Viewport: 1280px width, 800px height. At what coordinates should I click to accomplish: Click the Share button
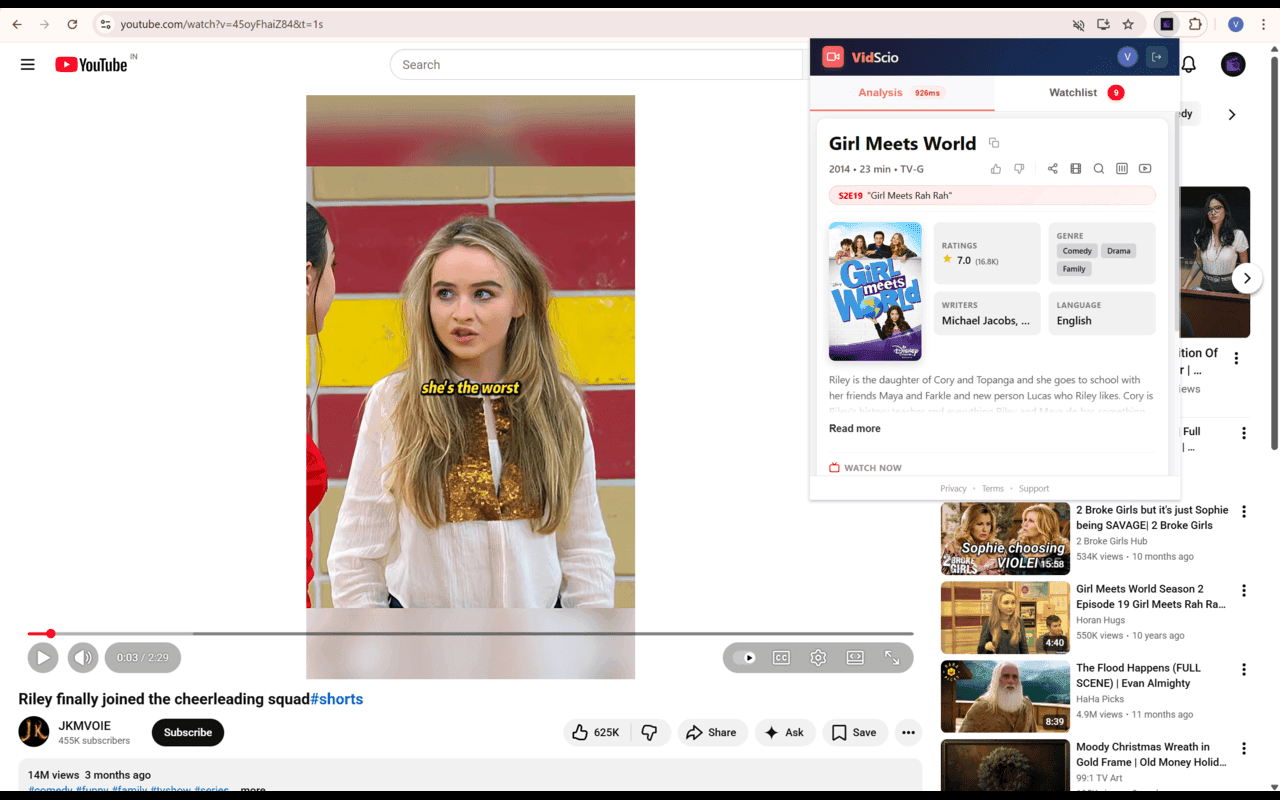coord(712,733)
